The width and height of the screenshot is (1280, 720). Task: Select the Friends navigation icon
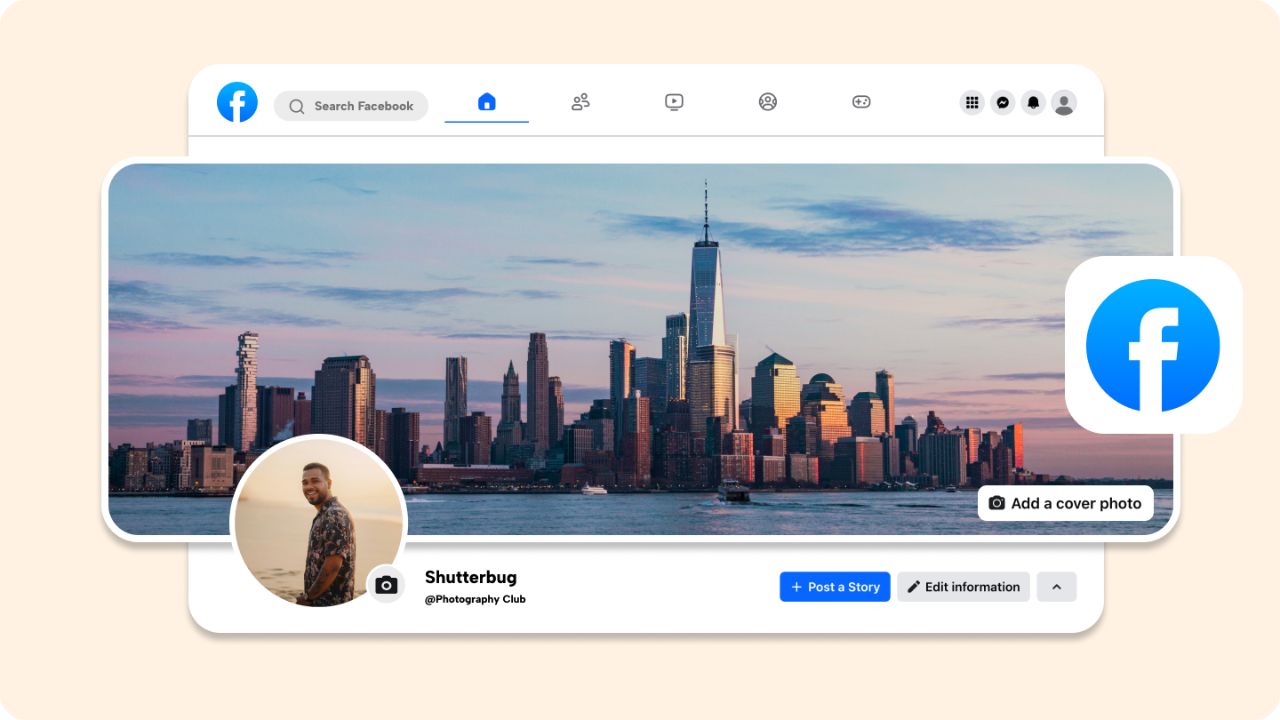pos(581,101)
